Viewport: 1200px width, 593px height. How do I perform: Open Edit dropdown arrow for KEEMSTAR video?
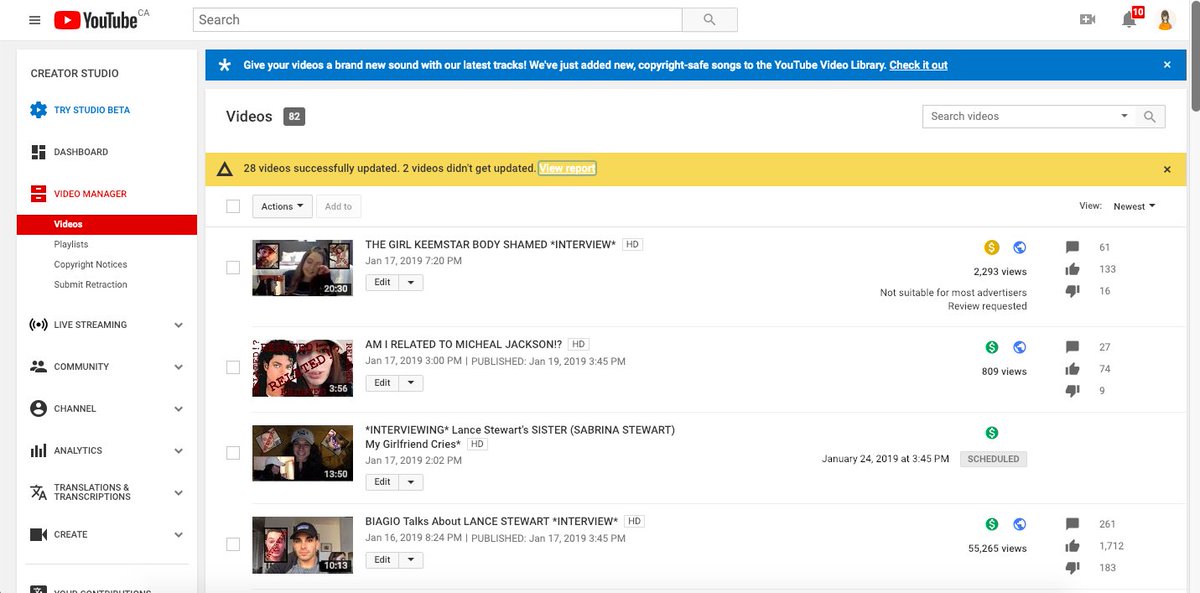(411, 283)
